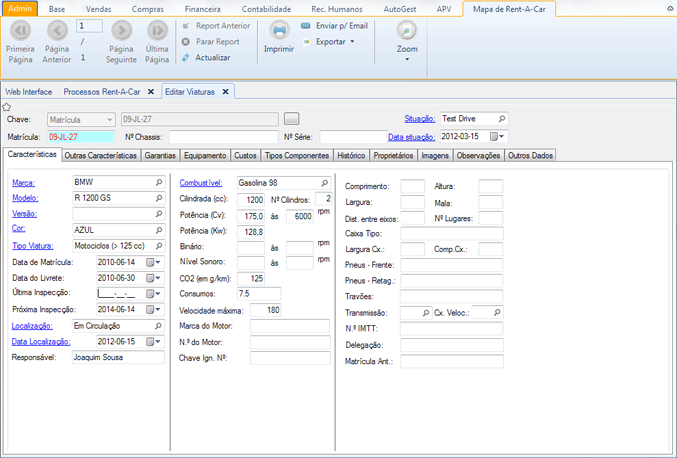677x458 pixels.
Task: Click Enviar p/ Email icon
Action: 305,25
